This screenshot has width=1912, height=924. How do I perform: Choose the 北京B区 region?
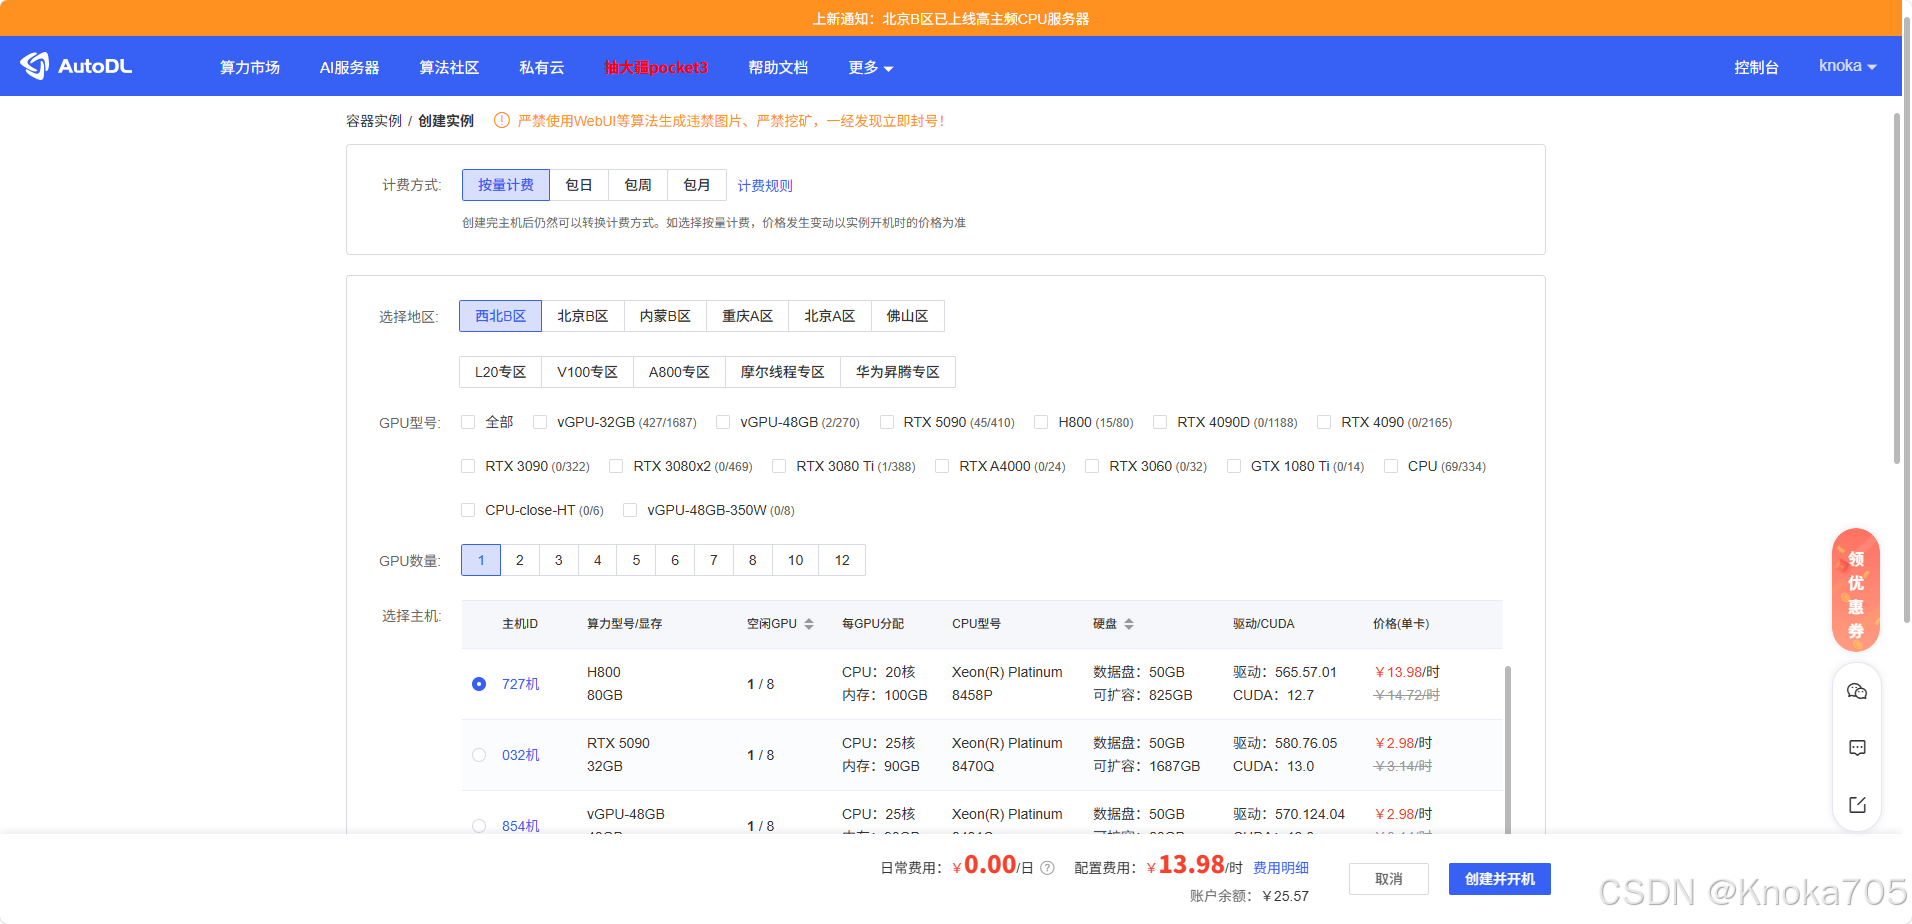pos(583,316)
